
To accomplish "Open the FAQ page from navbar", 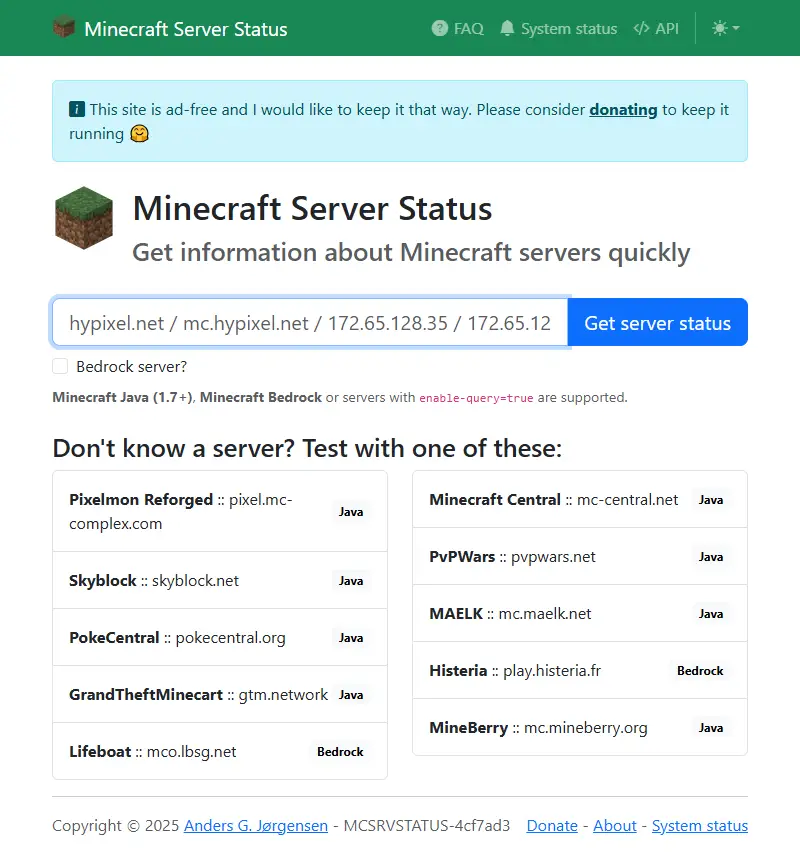I will (x=457, y=28).
